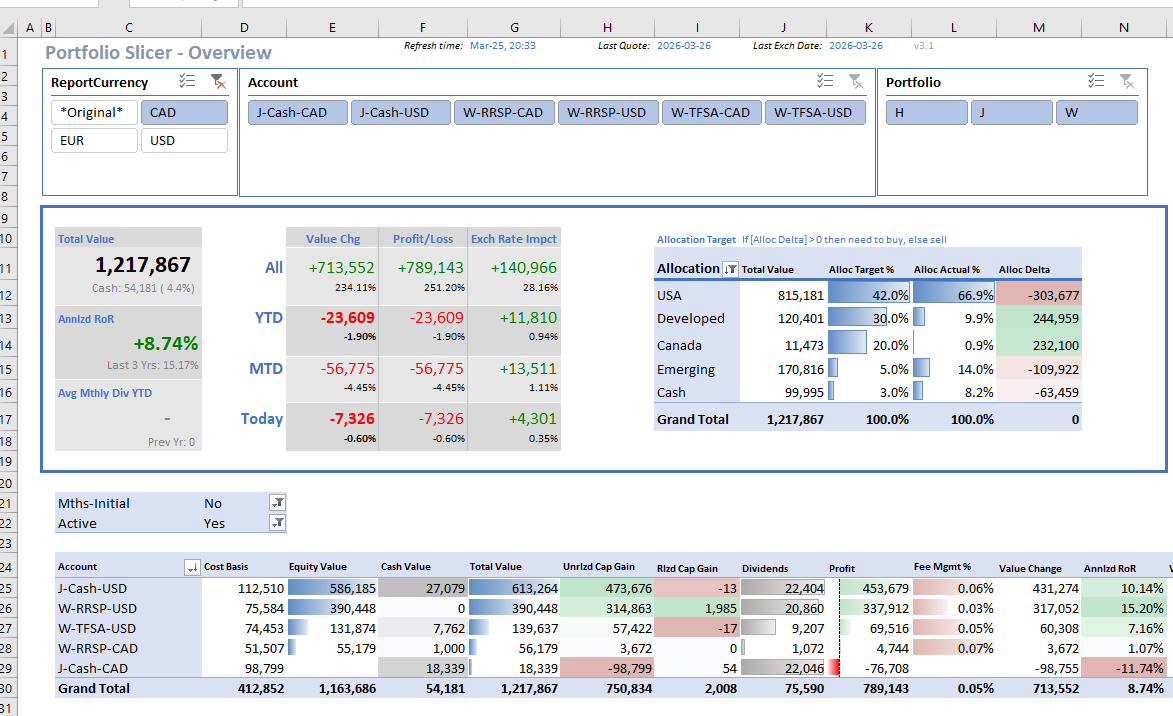The height and width of the screenshot is (716, 1173).
Task: Enable multi-select in the ReportCurrency slicer
Action: (187, 82)
